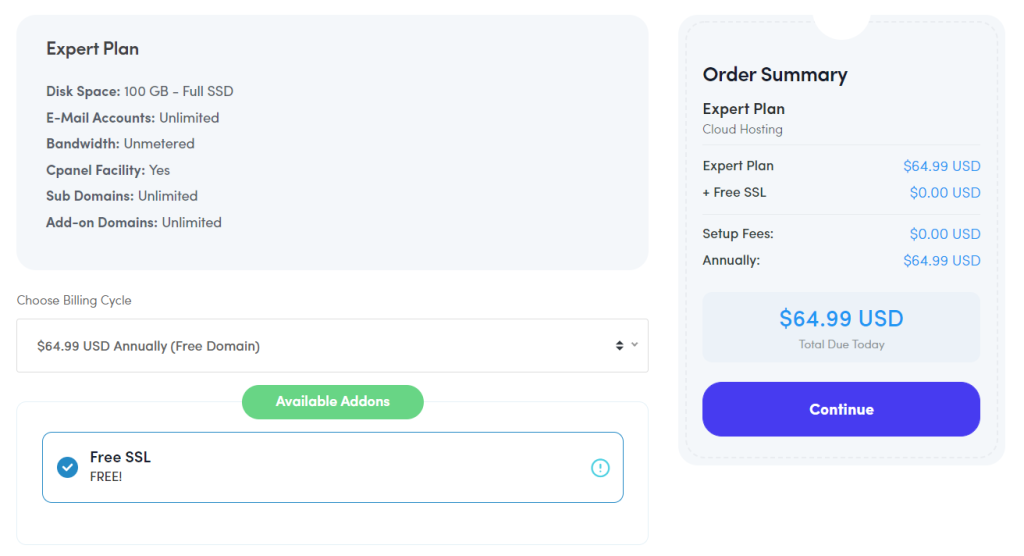Image resolution: width=1024 pixels, height=556 pixels.
Task: Click the $64.99 USD total due amount
Action: pyautogui.click(x=841, y=318)
